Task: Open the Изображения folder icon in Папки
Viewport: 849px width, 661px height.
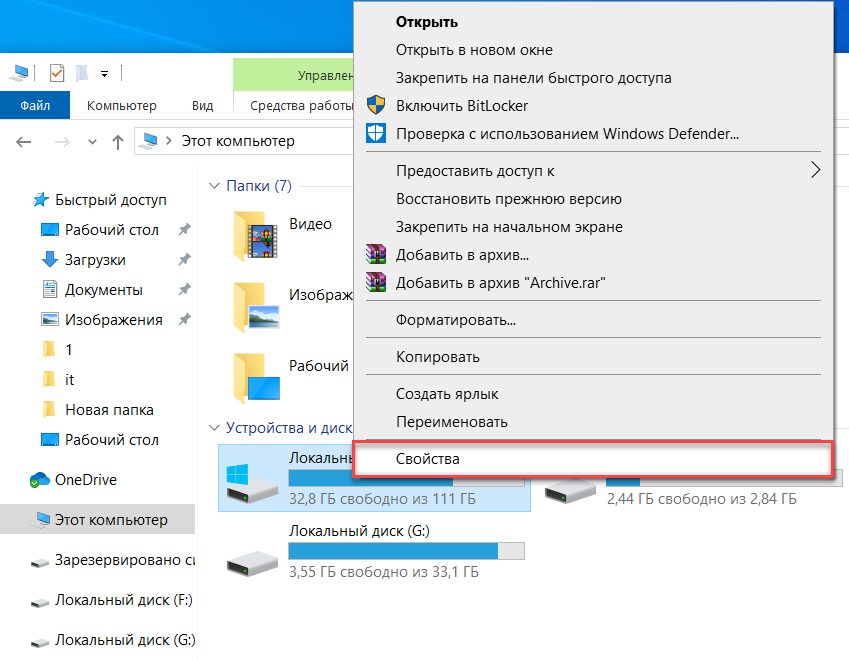Action: click(256, 307)
